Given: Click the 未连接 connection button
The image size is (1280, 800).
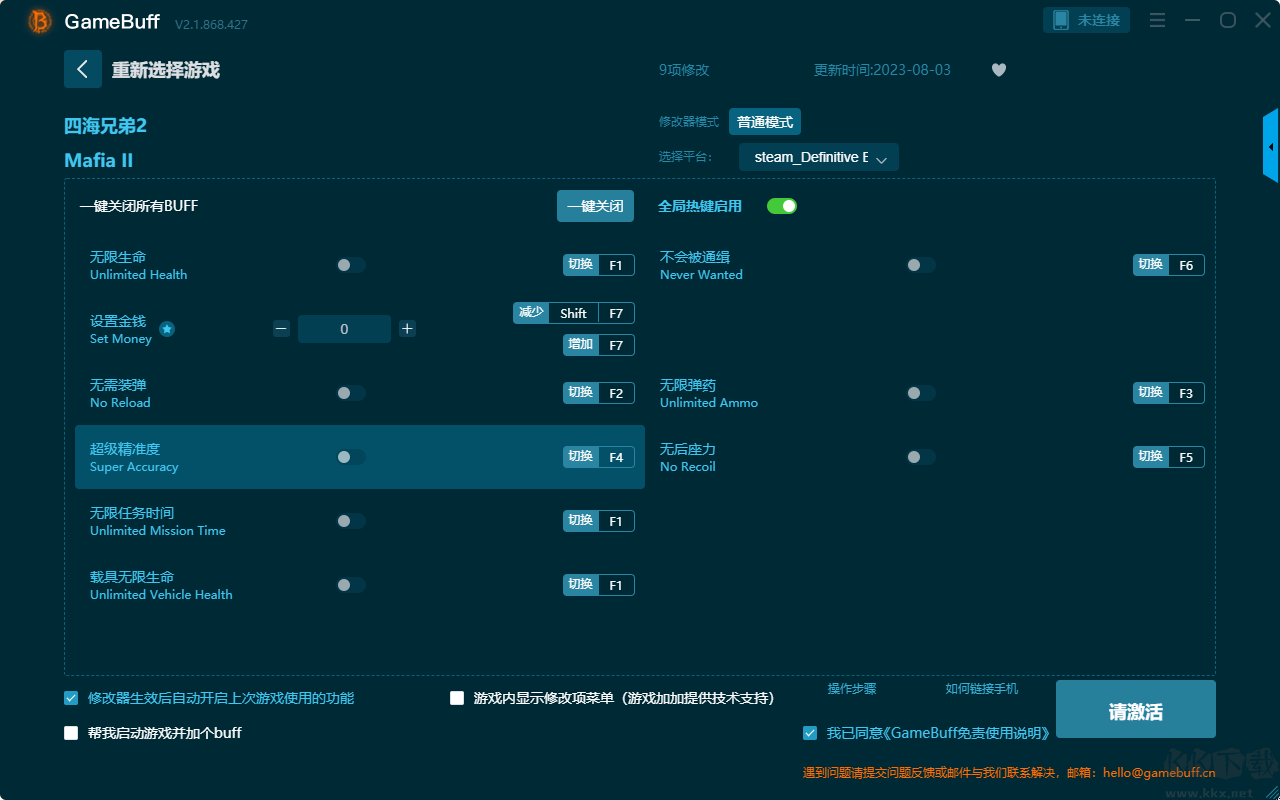Looking at the screenshot, I should (x=1087, y=20).
